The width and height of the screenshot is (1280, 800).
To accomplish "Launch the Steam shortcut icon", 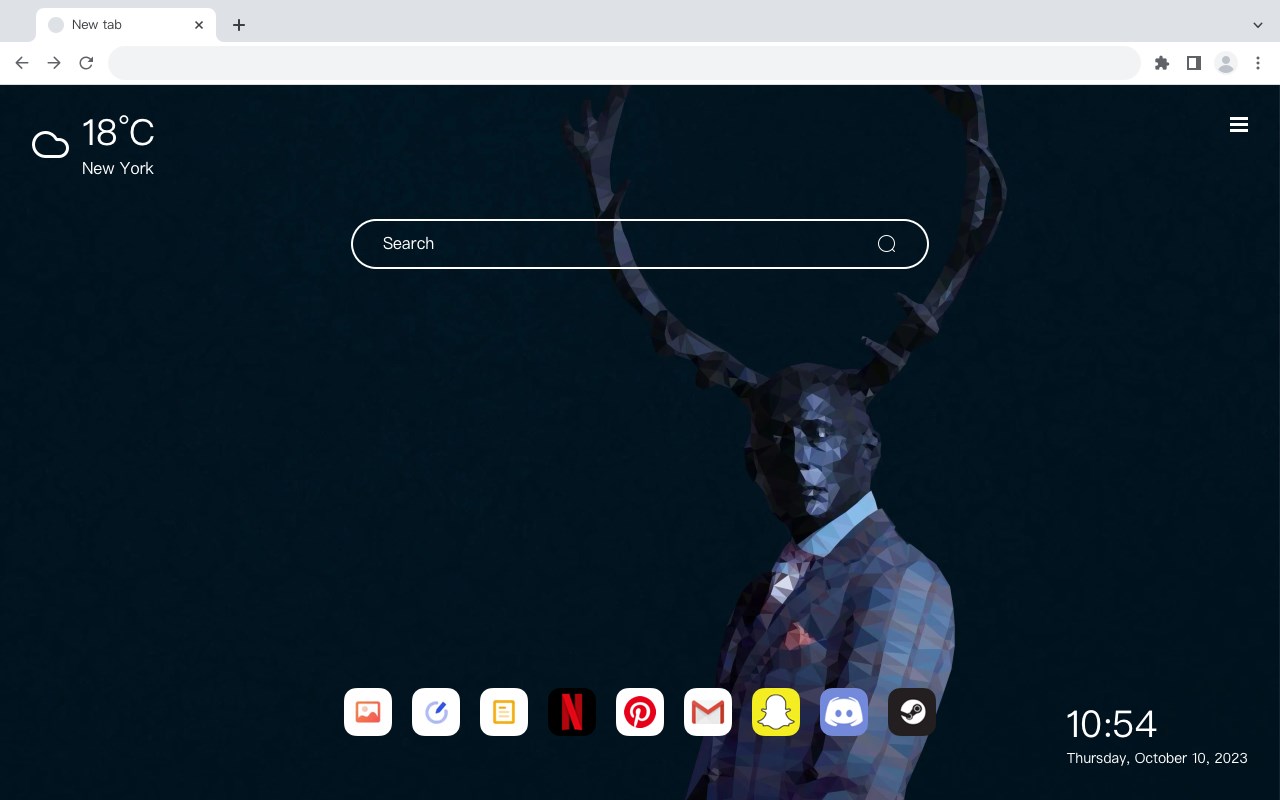I will click(x=912, y=712).
